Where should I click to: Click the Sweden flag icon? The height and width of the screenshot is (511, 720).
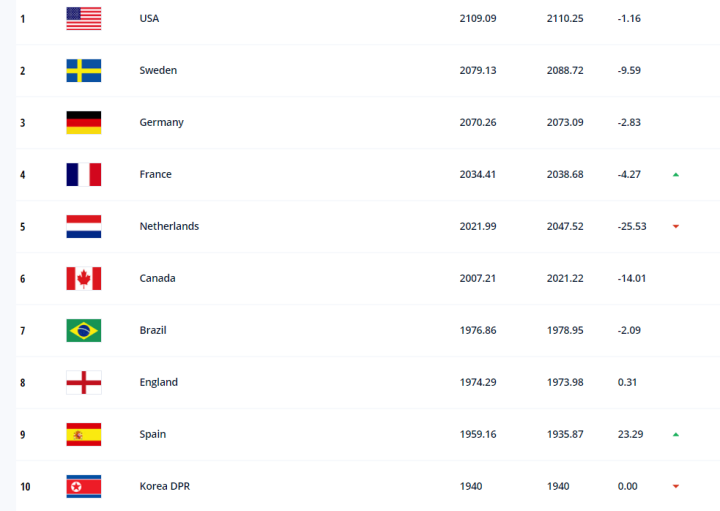click(x=83, y=70)
